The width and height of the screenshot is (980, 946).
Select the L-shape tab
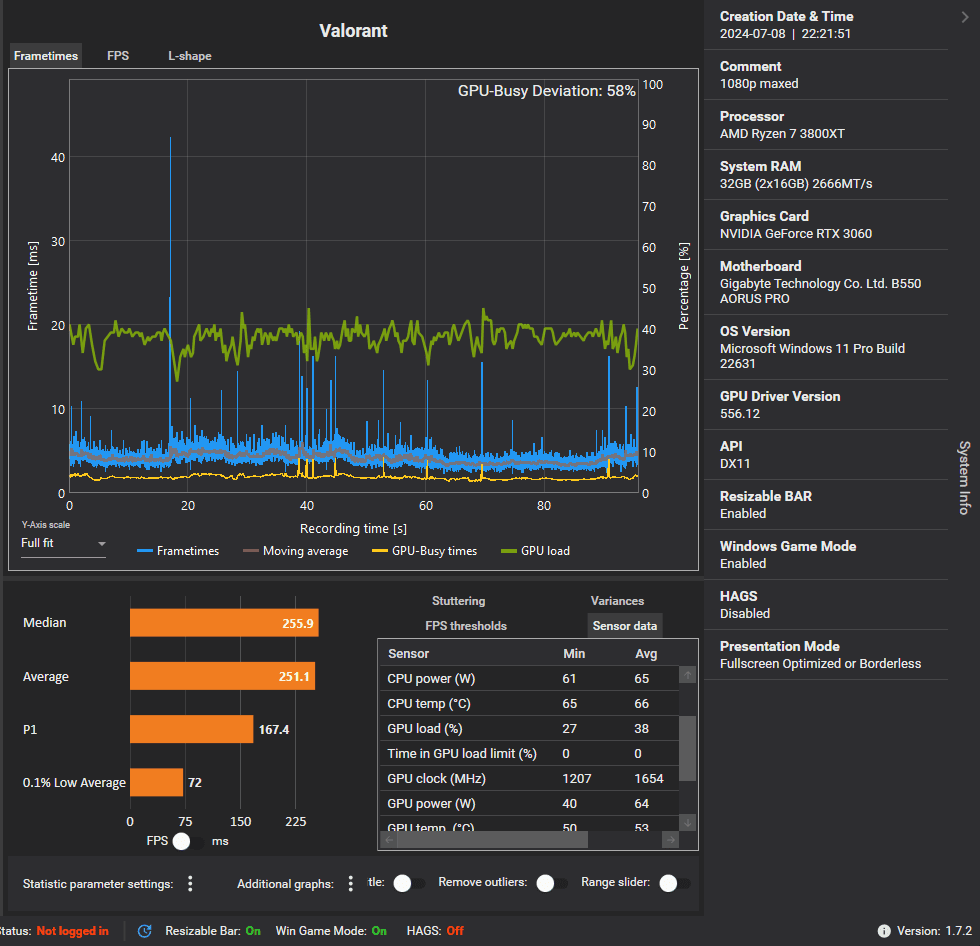pyautogui.click(x=189, y=56)
